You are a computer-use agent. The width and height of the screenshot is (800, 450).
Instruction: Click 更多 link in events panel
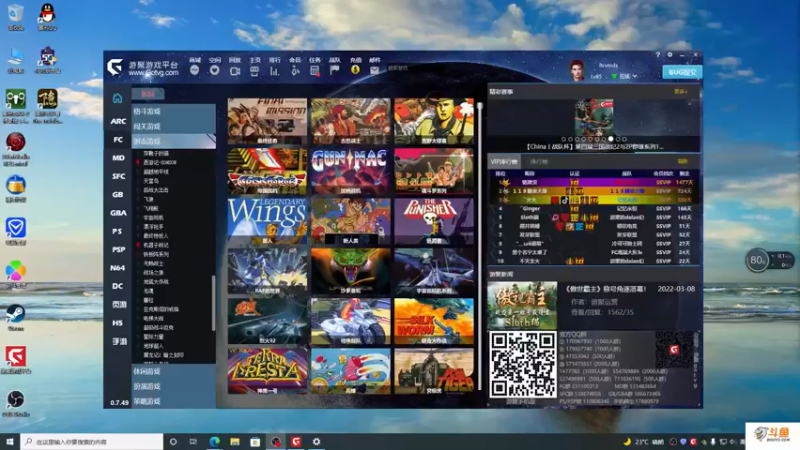pyautogui.click(x=681, y=92)
